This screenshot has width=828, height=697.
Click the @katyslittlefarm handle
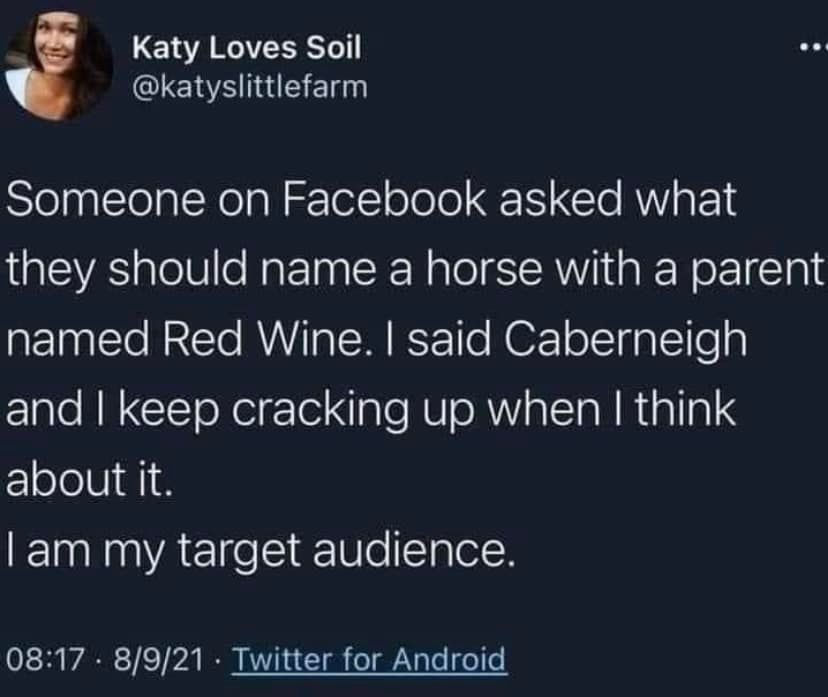250,88
